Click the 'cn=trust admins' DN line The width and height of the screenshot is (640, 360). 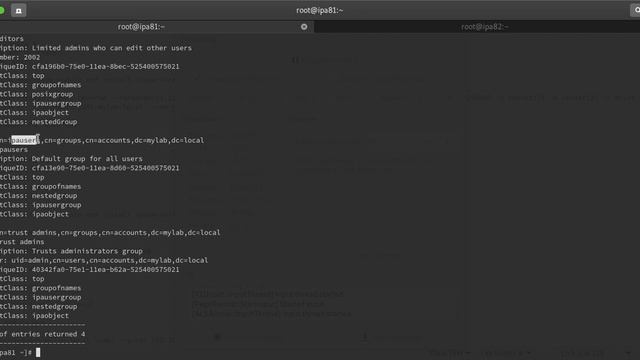pos(110,232)
